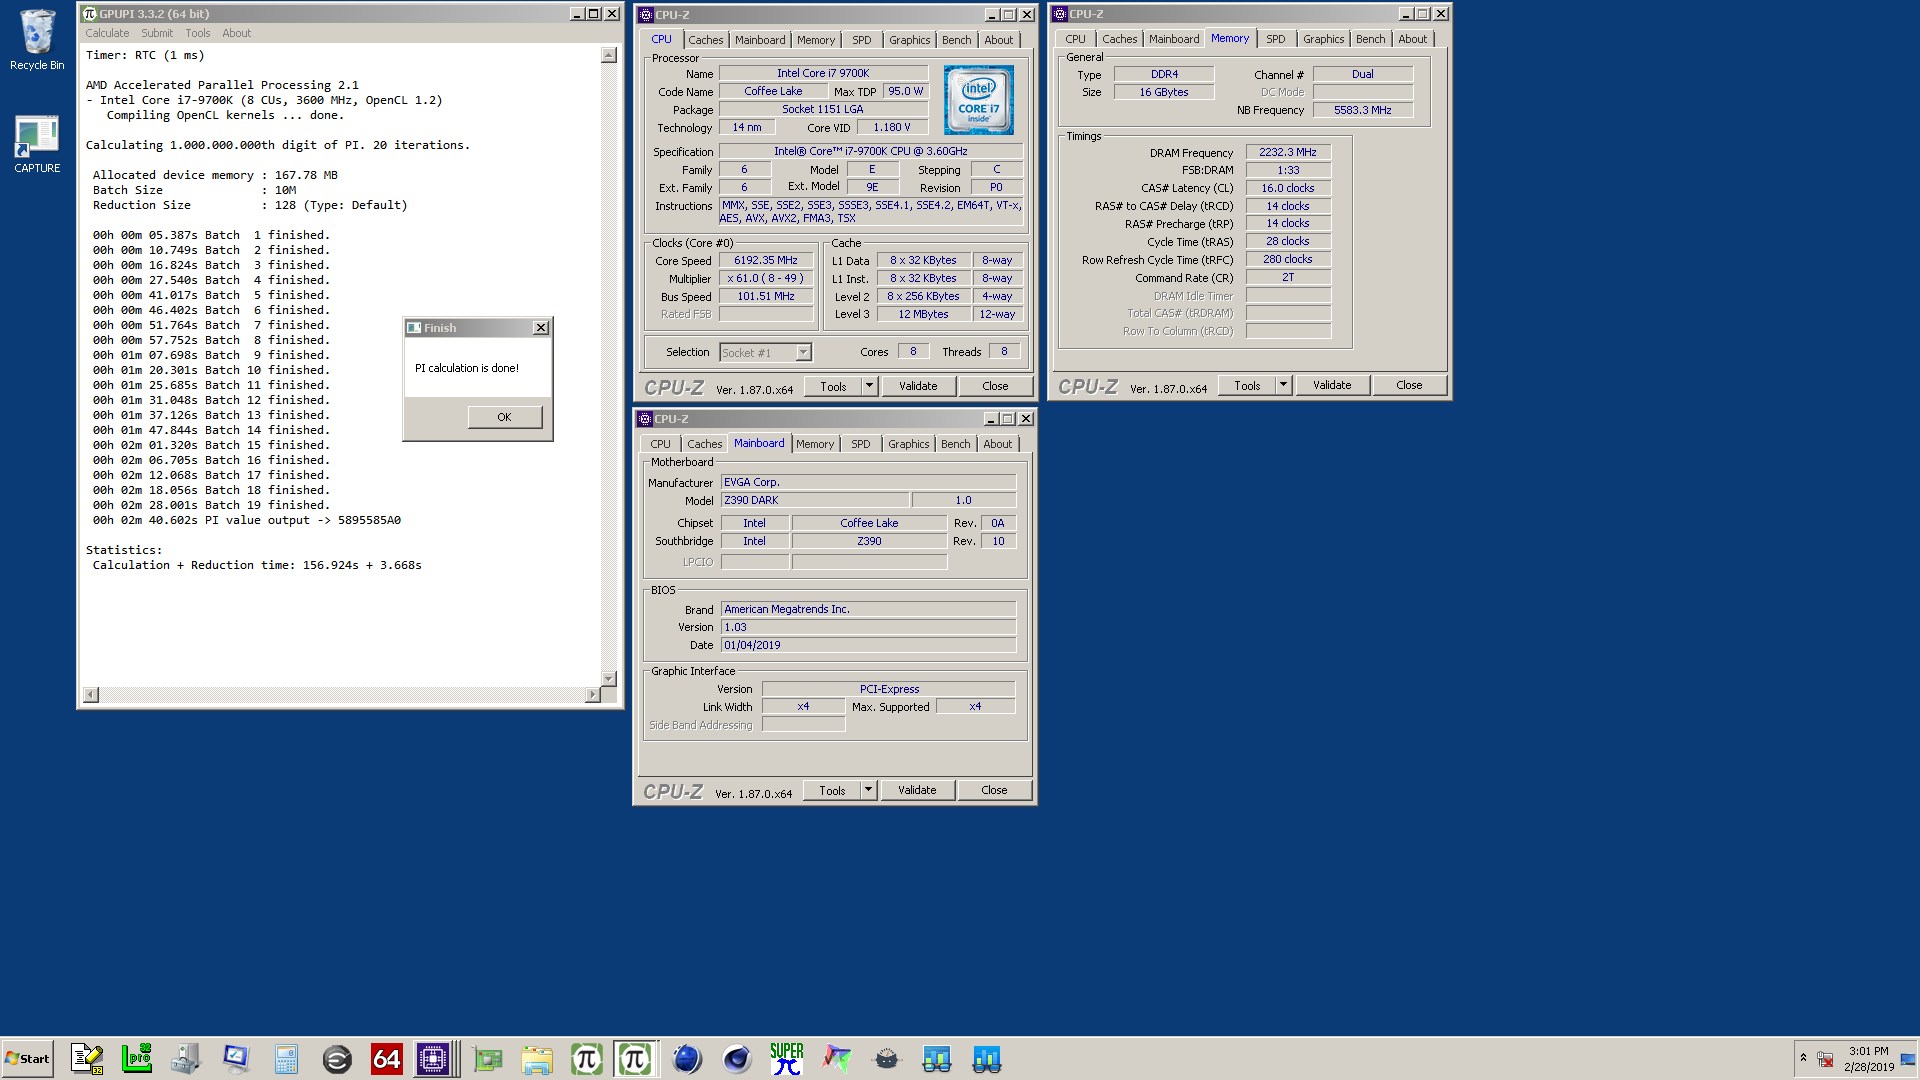Viewport: 1920px width, 1080px height.
Task: Open Bench tab in CPU window
Action: [x=957, y=40]
